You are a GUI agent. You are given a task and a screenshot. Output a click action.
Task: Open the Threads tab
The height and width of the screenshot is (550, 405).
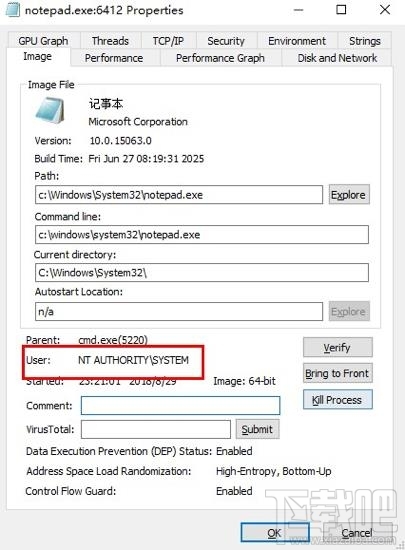pos(110,41)
